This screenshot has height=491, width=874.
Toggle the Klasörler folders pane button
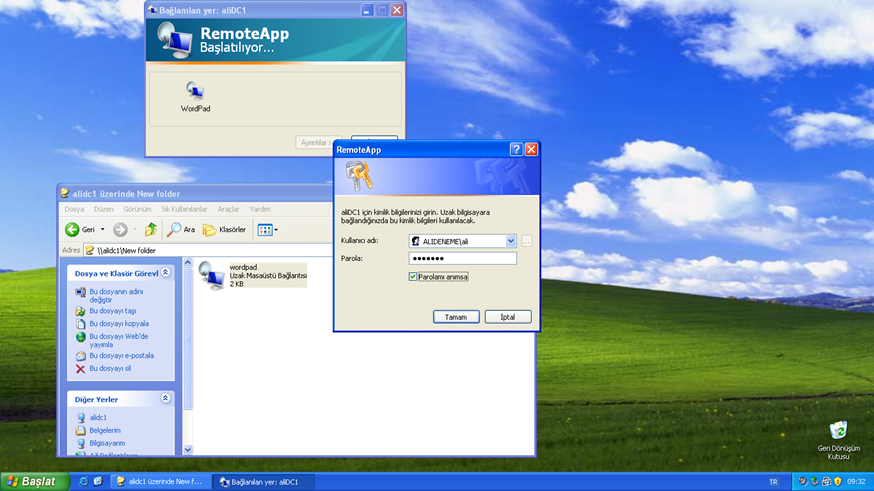pos(224,229)
